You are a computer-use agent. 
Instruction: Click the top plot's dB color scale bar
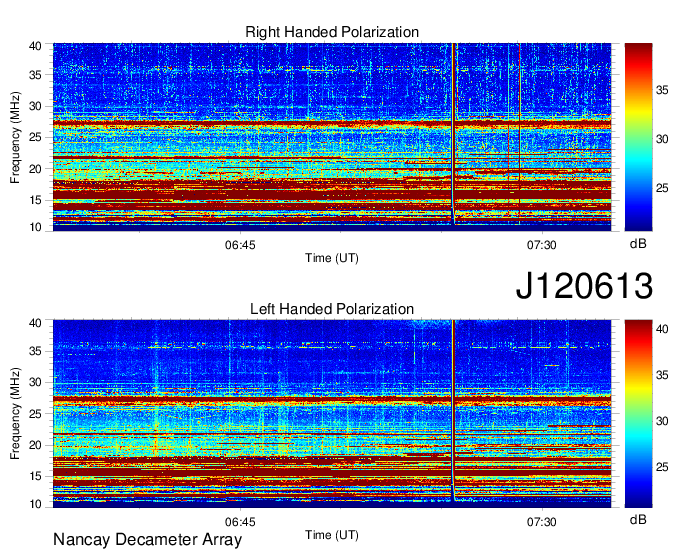(638, 137)
